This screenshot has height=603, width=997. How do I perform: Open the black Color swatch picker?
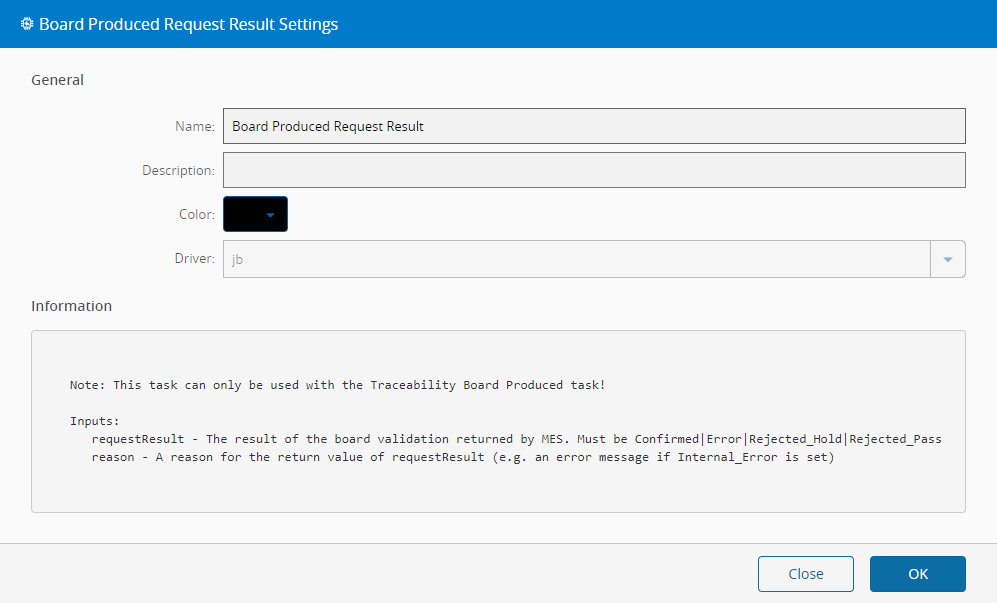pyautogui.click(x=245, y=214)
